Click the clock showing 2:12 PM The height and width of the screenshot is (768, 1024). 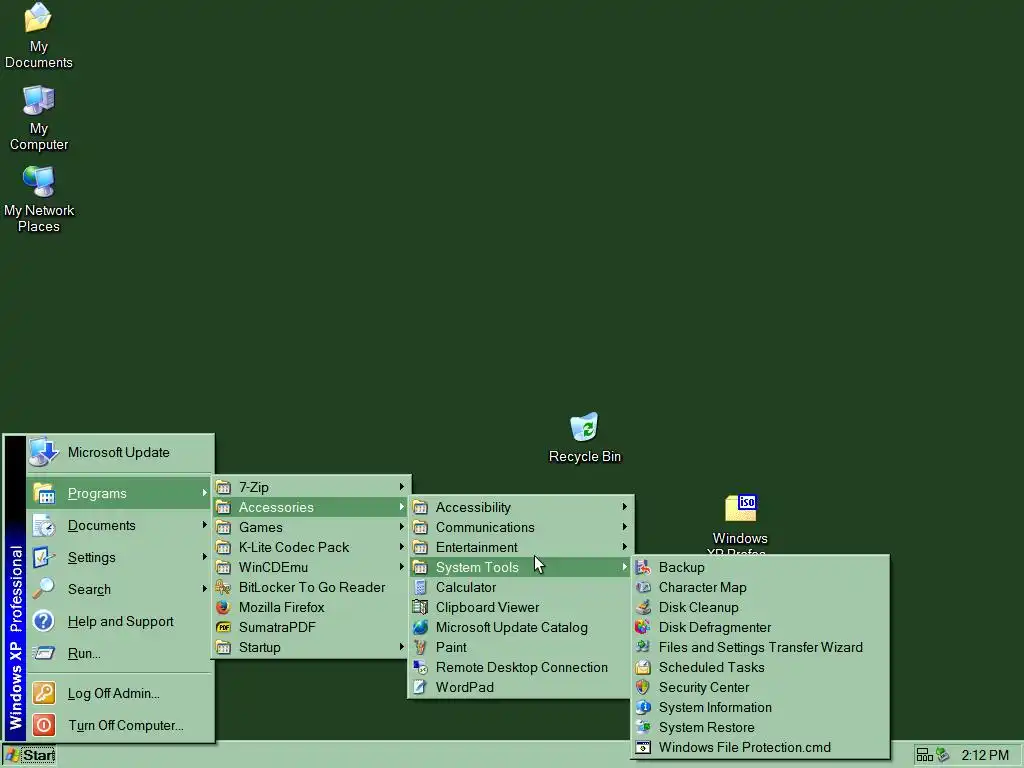[x=985, y=755]
